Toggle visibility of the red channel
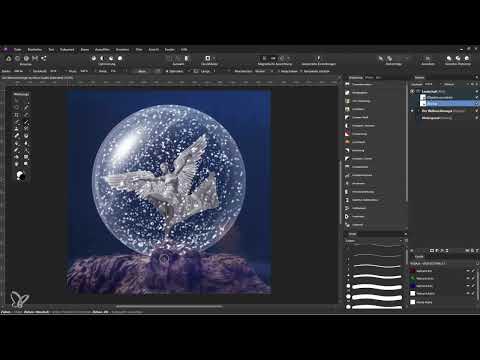 click(468, 271)
